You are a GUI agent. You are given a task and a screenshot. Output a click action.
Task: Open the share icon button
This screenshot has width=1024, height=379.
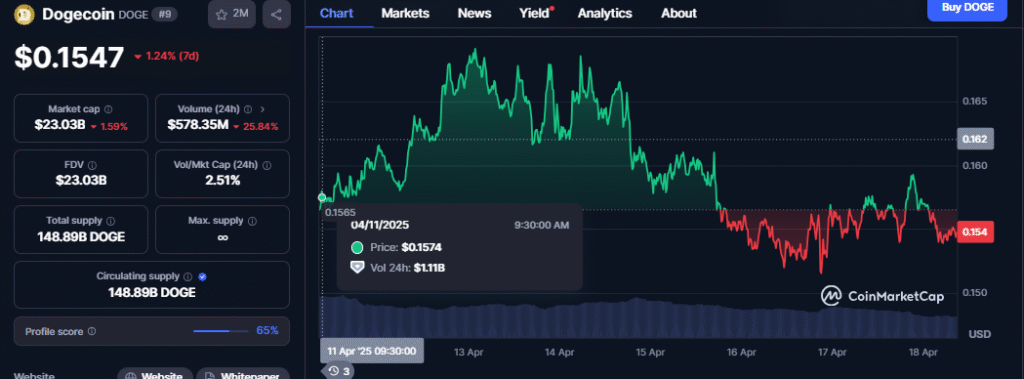276,14
